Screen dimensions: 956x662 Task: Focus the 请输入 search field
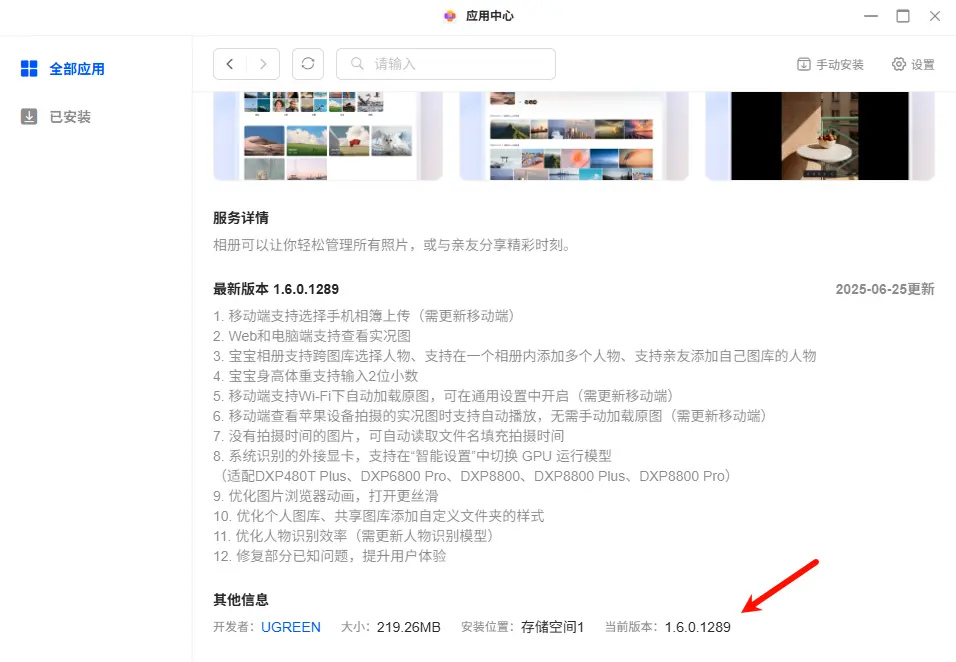tap(446, 64)
